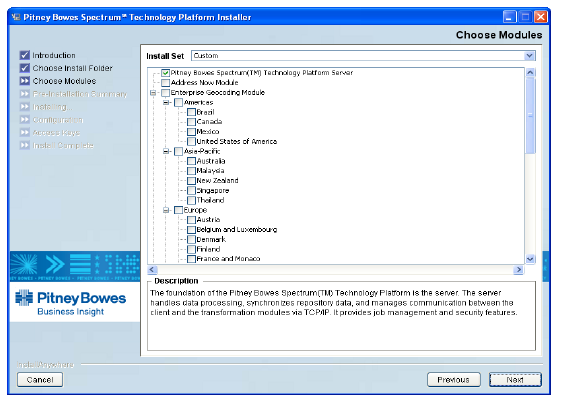Image resolution: width=563 pixels, height=409 pixels.
Task: Select the Finland checkbox
Action: point(191,249)
